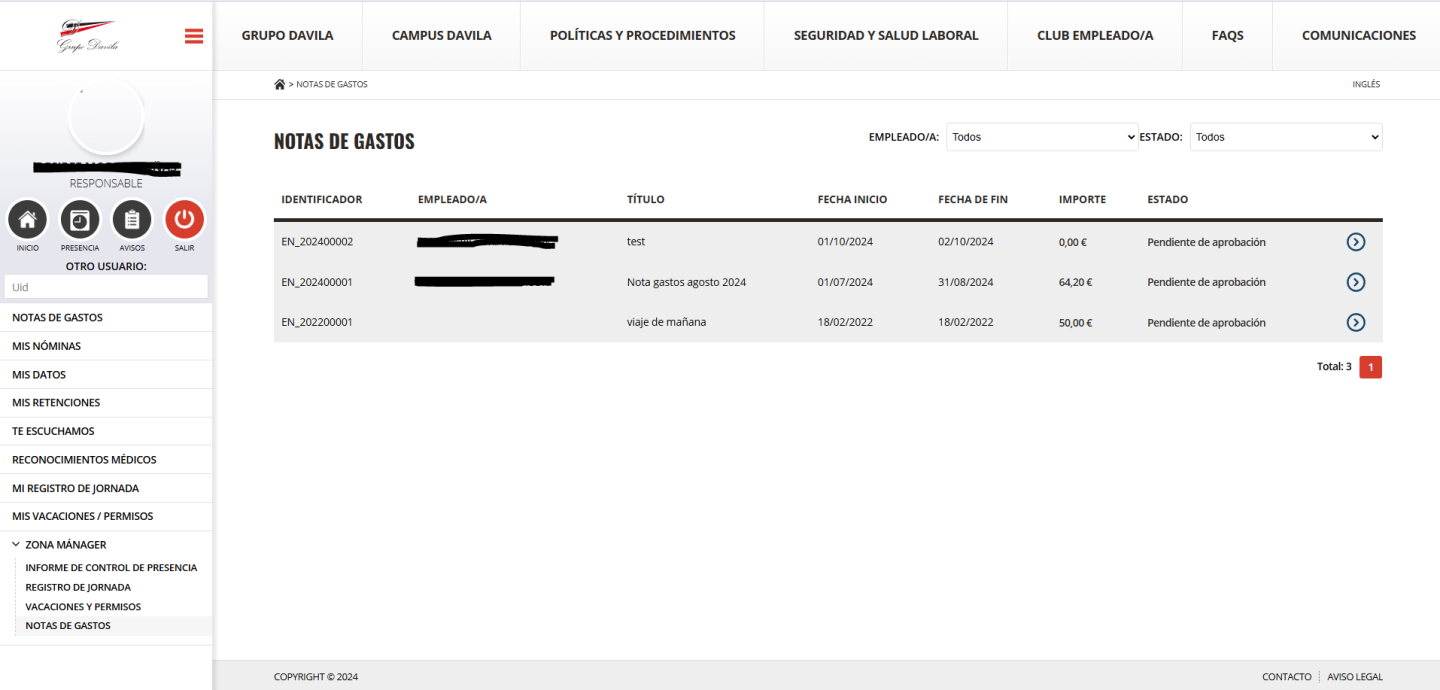1440x690 pixels.
Task: Open the Avisos clipboard icon
Action: point(132,220)
